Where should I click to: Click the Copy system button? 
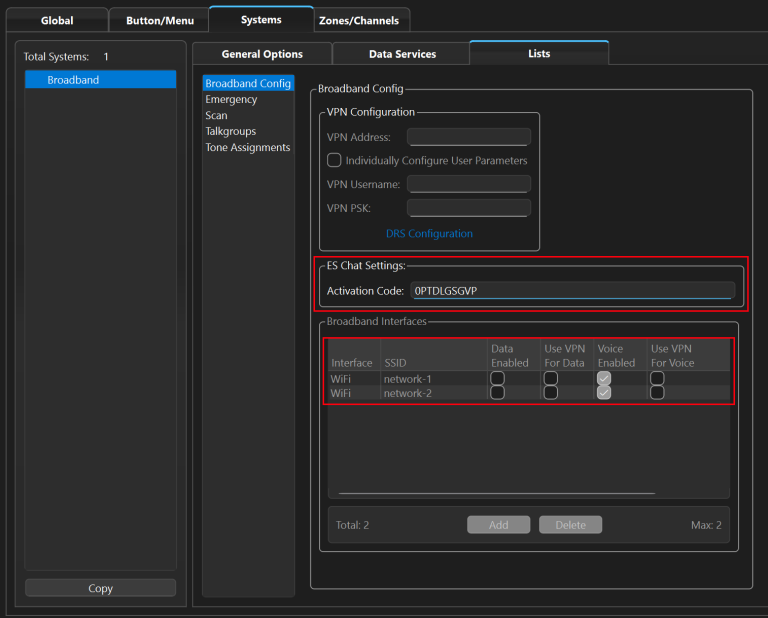100,588
